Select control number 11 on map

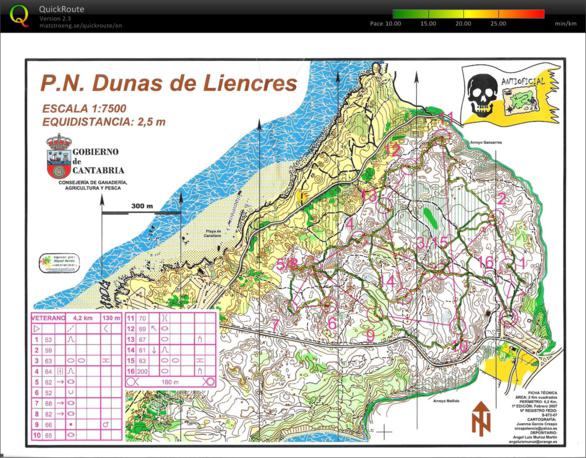[x=446, y=118]
